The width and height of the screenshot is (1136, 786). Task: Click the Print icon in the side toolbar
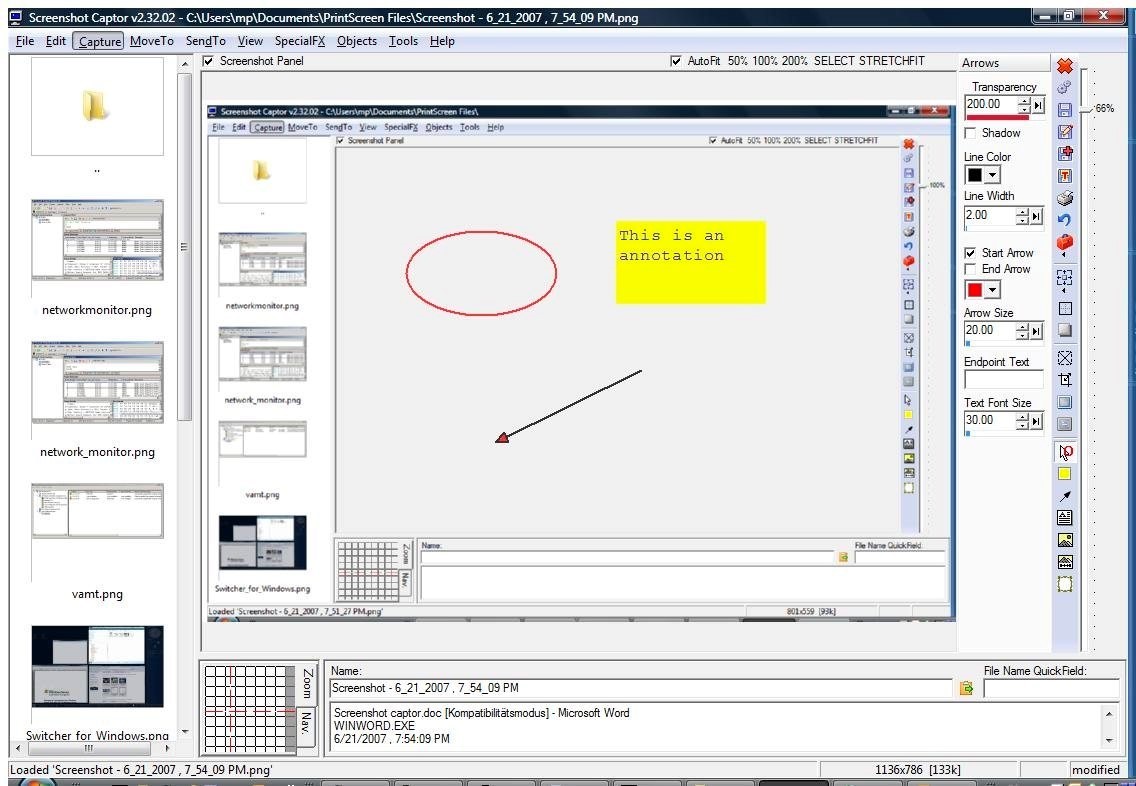click(1064, 195)
